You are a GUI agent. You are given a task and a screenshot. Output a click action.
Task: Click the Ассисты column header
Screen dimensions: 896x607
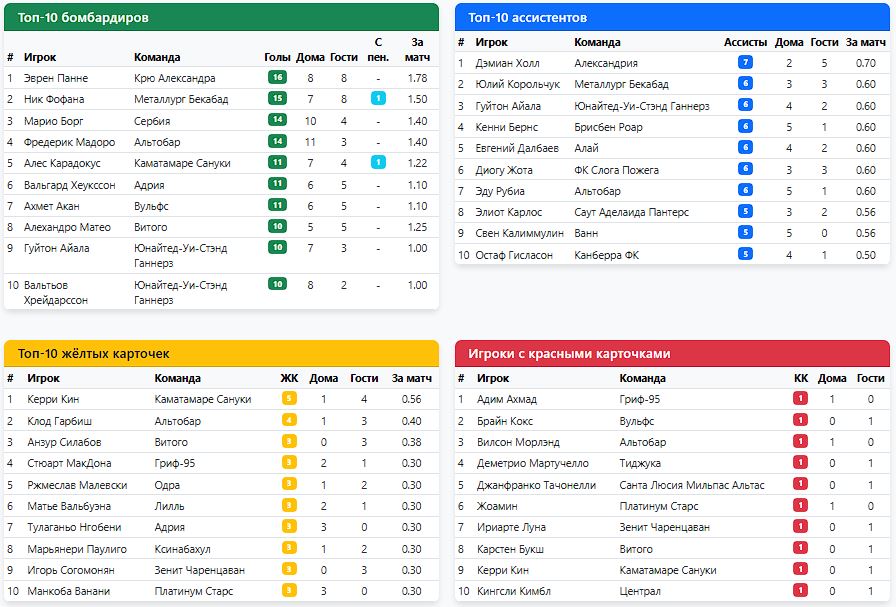(x=745, y=42)
